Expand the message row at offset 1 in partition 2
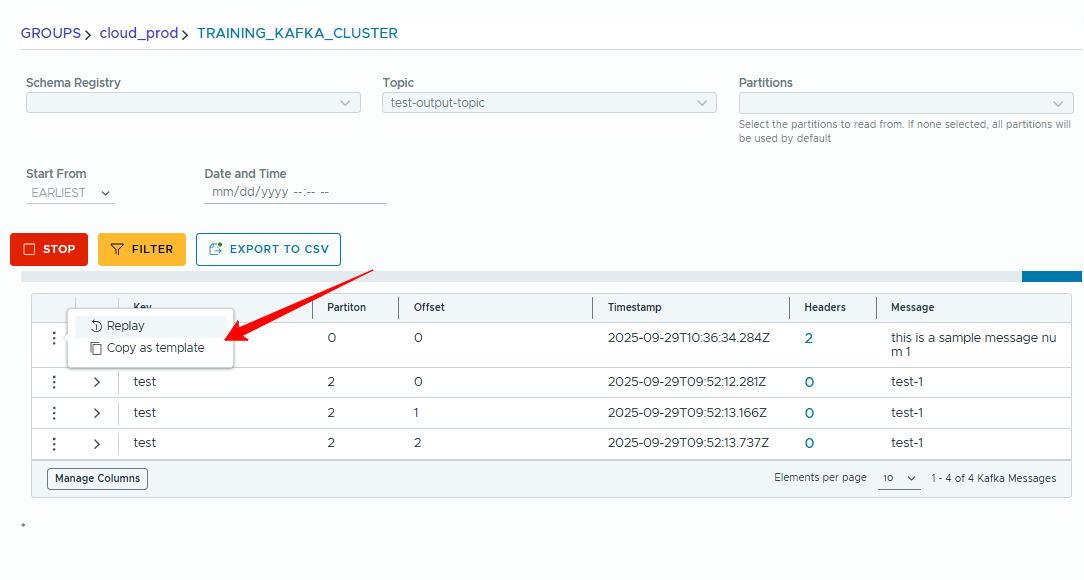The width and height of the screenshot is (1084, 580). coord(97,413)
